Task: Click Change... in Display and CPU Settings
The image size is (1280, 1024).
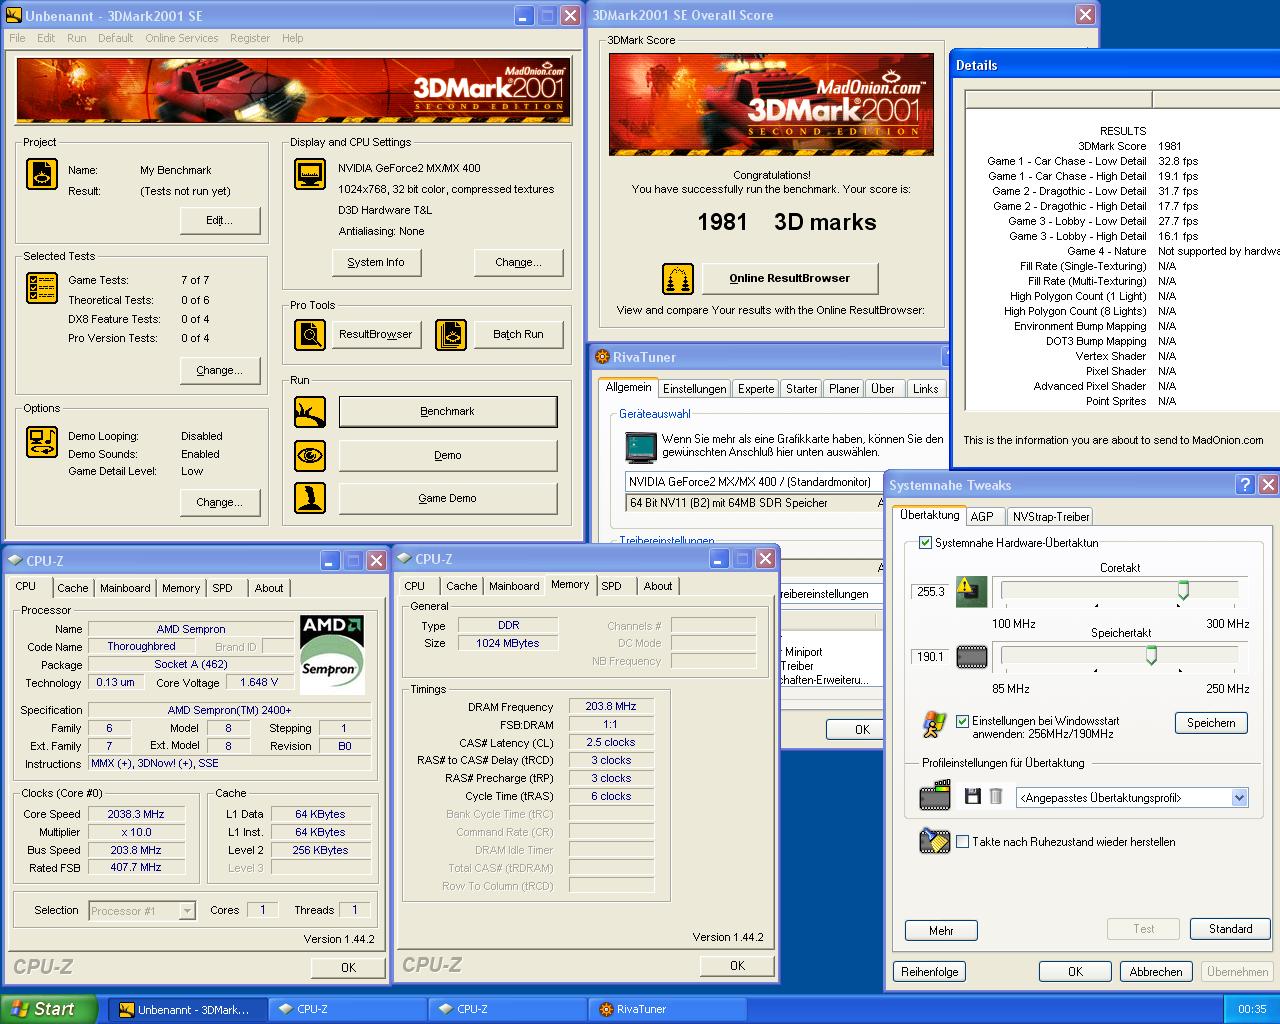Action: [518, 262]
